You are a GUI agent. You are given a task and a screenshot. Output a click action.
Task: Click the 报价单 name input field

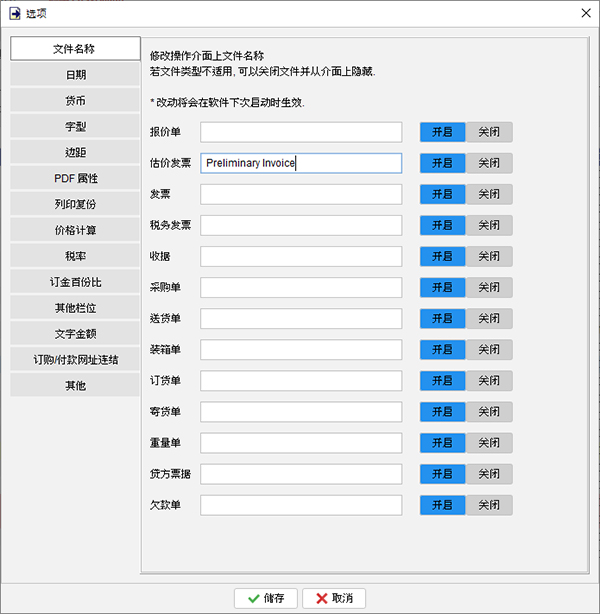click(301, 132)
